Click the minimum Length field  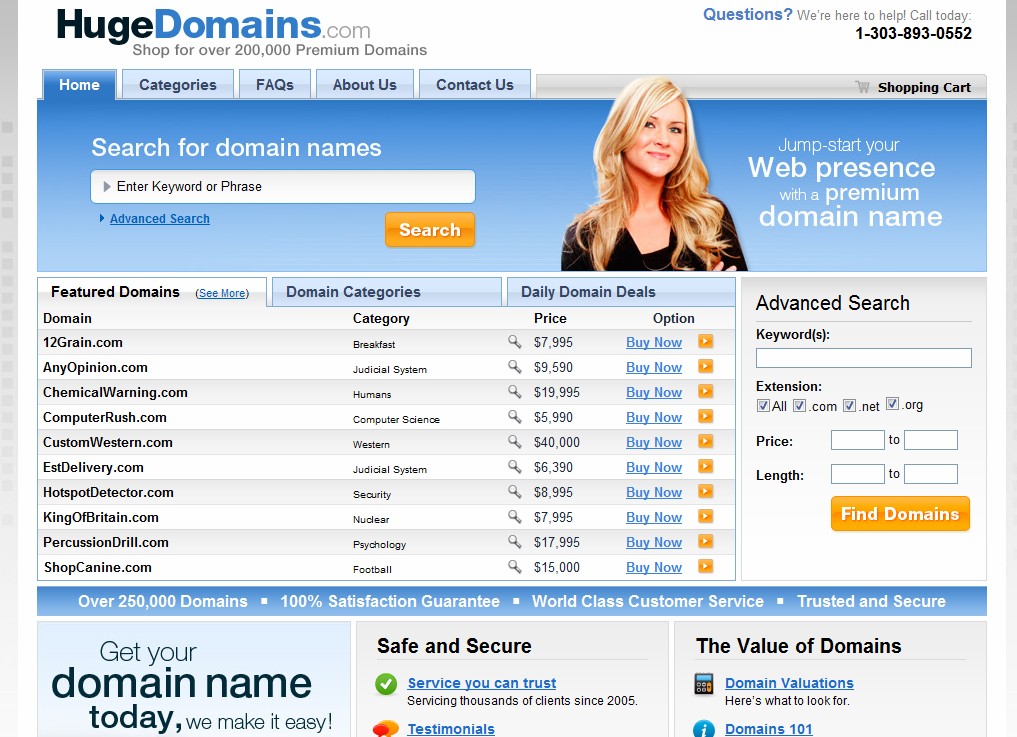(857, 474)
